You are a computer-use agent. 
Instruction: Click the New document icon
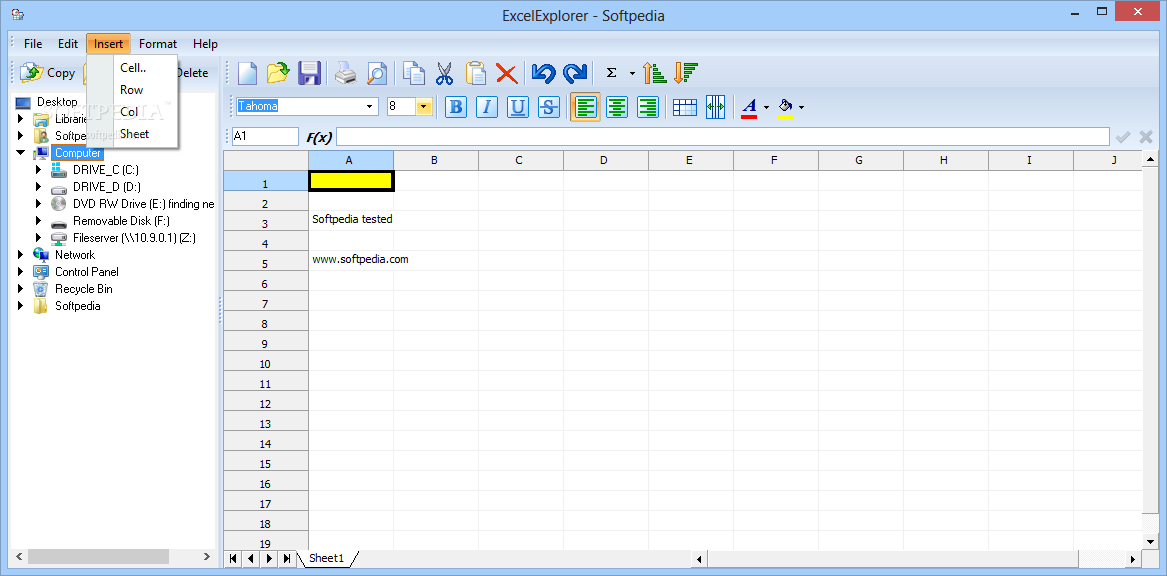[x=247, y=73]
